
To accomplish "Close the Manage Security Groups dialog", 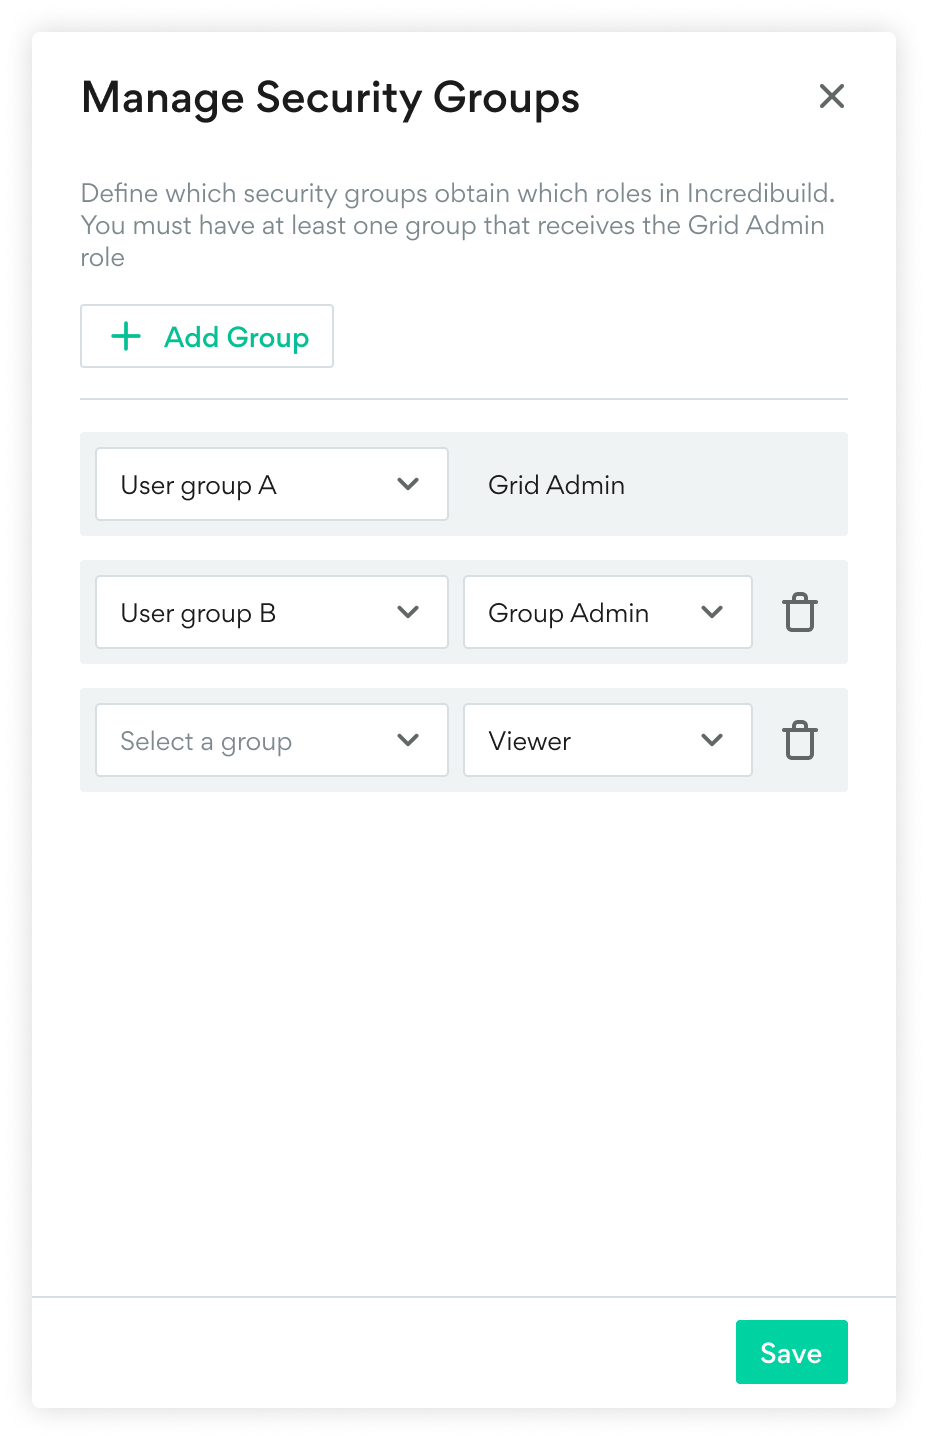I will coord(831,96).
